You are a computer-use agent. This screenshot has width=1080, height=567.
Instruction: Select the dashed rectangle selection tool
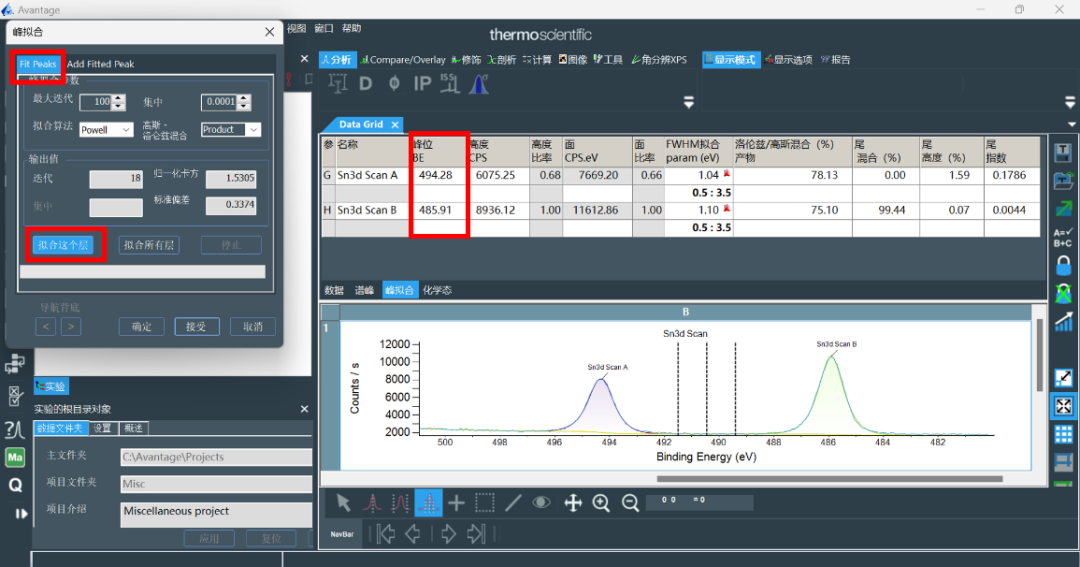[485, 503]
